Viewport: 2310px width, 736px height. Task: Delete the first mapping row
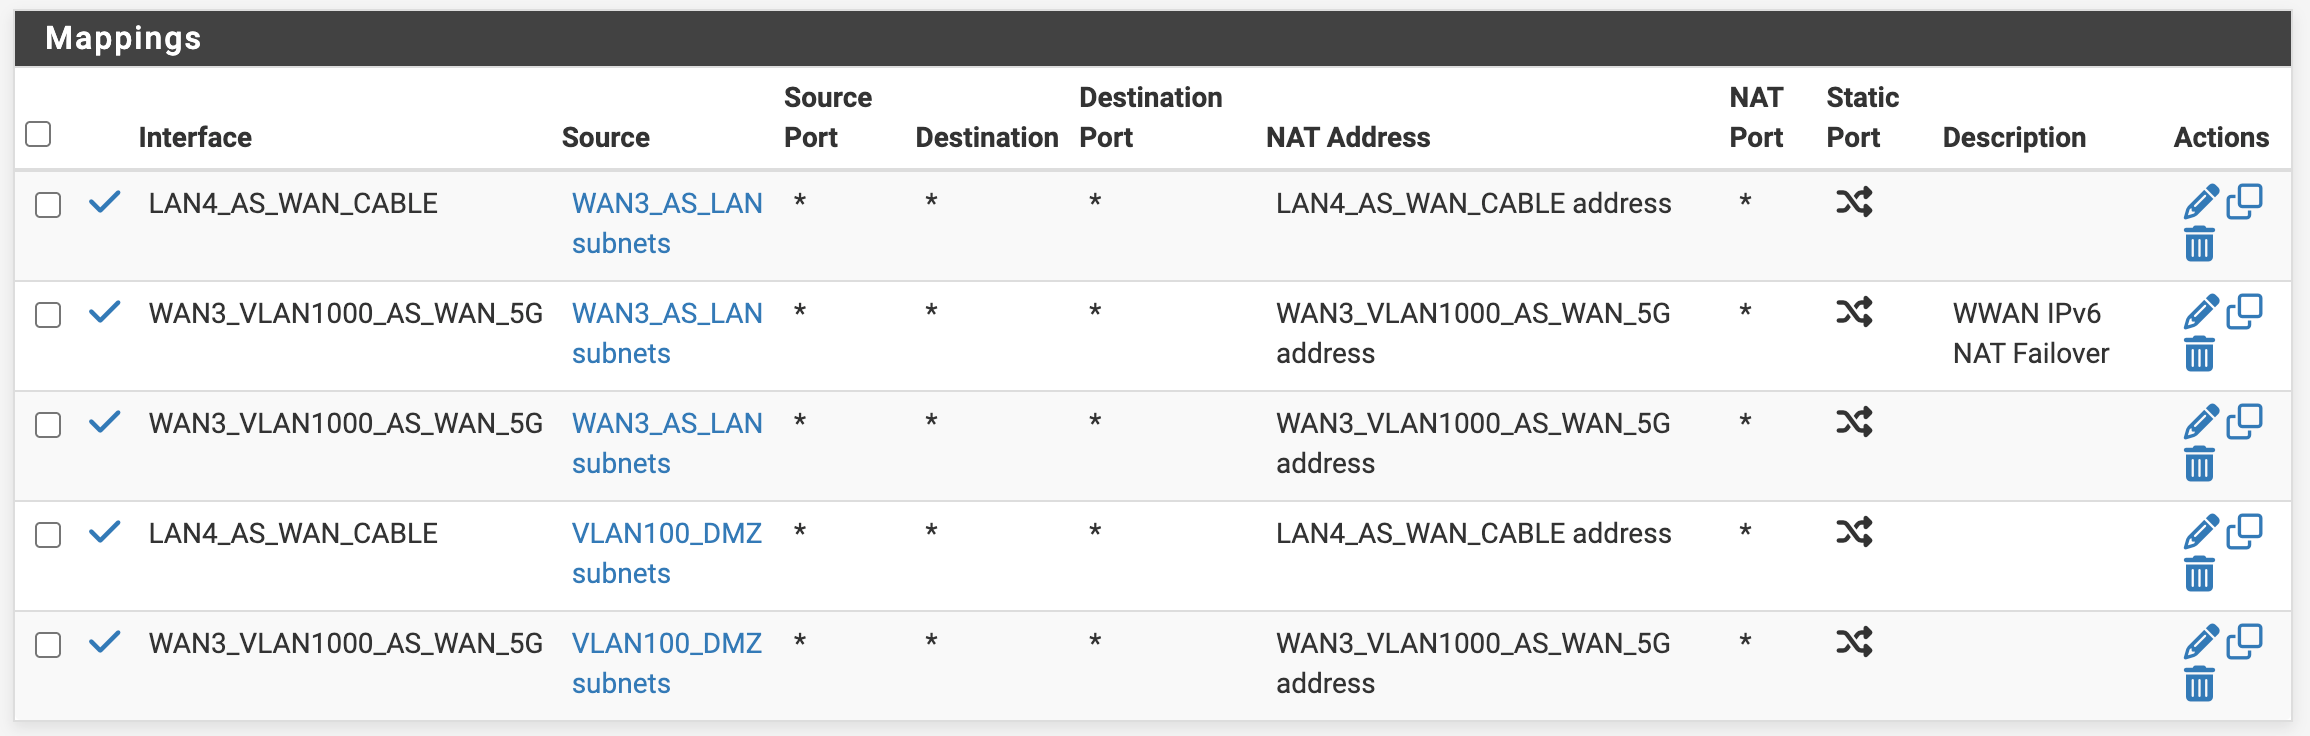coord(2199,244)
